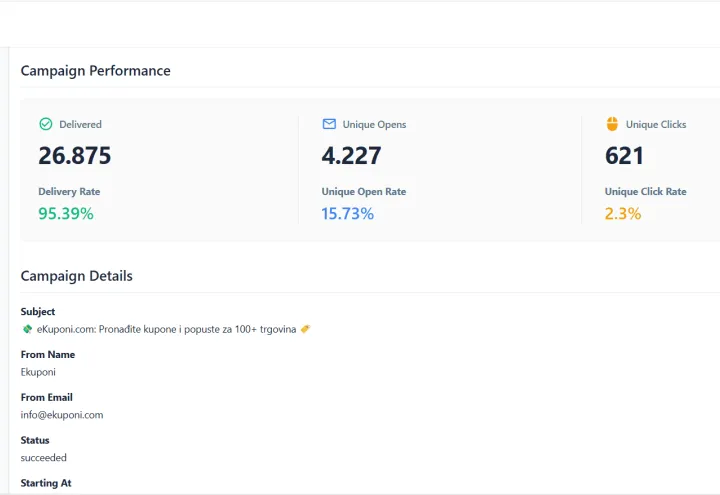This screenshot has height=495, width=720.
Task: Click the From Email label
Action: point(46,397)
